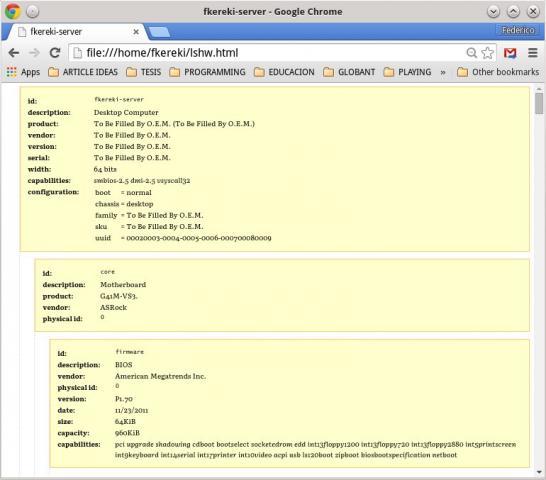This screenshot has height=480, width=546.
Task: Click the product 'G41M-VS3.'
Action: [119, 296]
